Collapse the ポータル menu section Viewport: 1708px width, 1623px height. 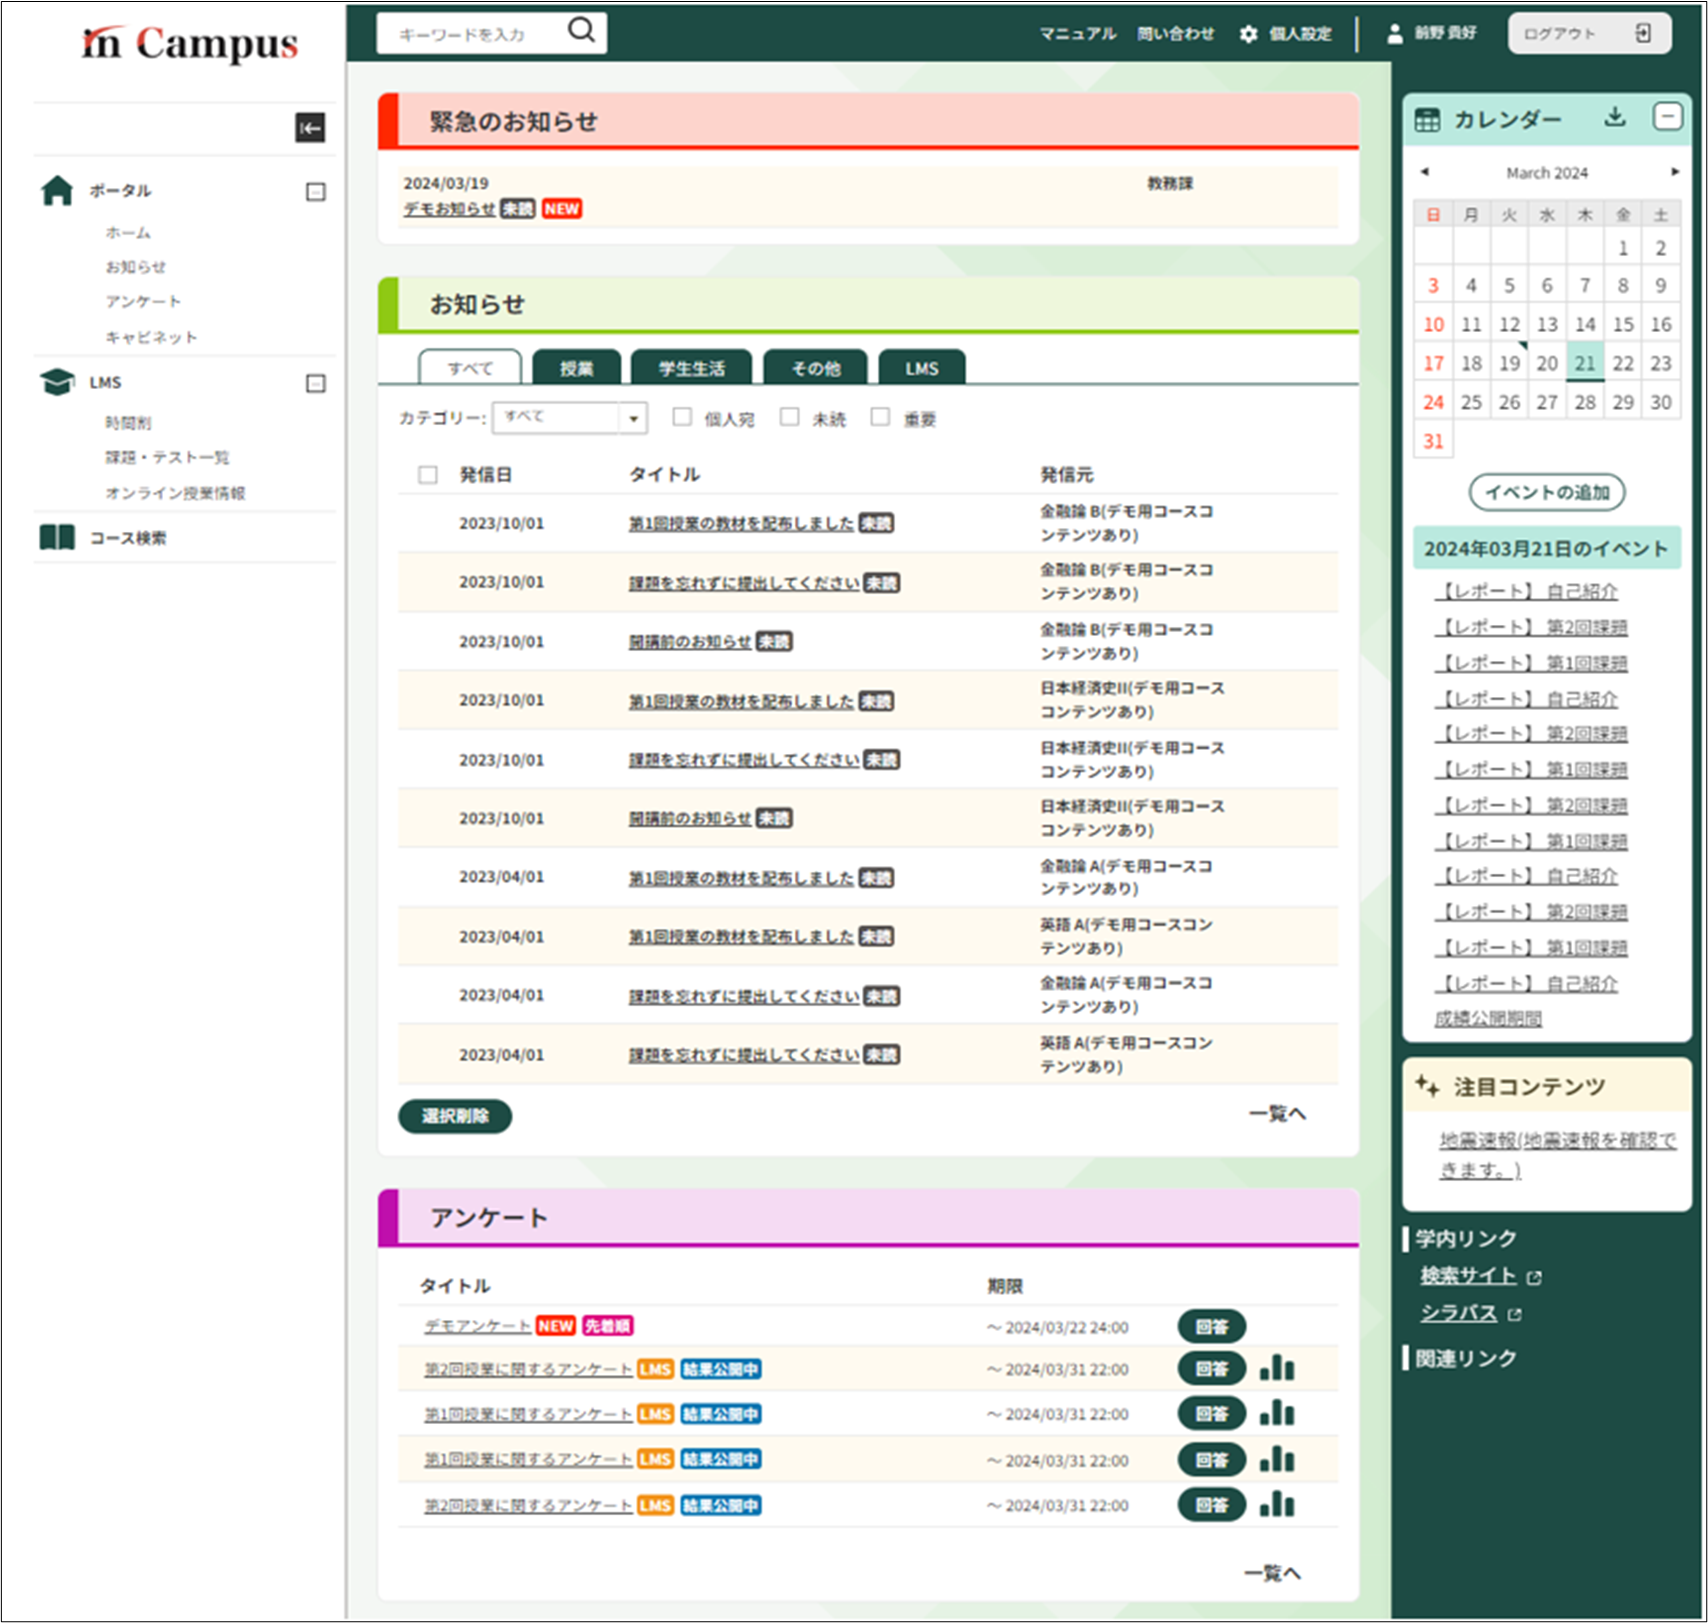pyautogui.click(x=315, y=191)
